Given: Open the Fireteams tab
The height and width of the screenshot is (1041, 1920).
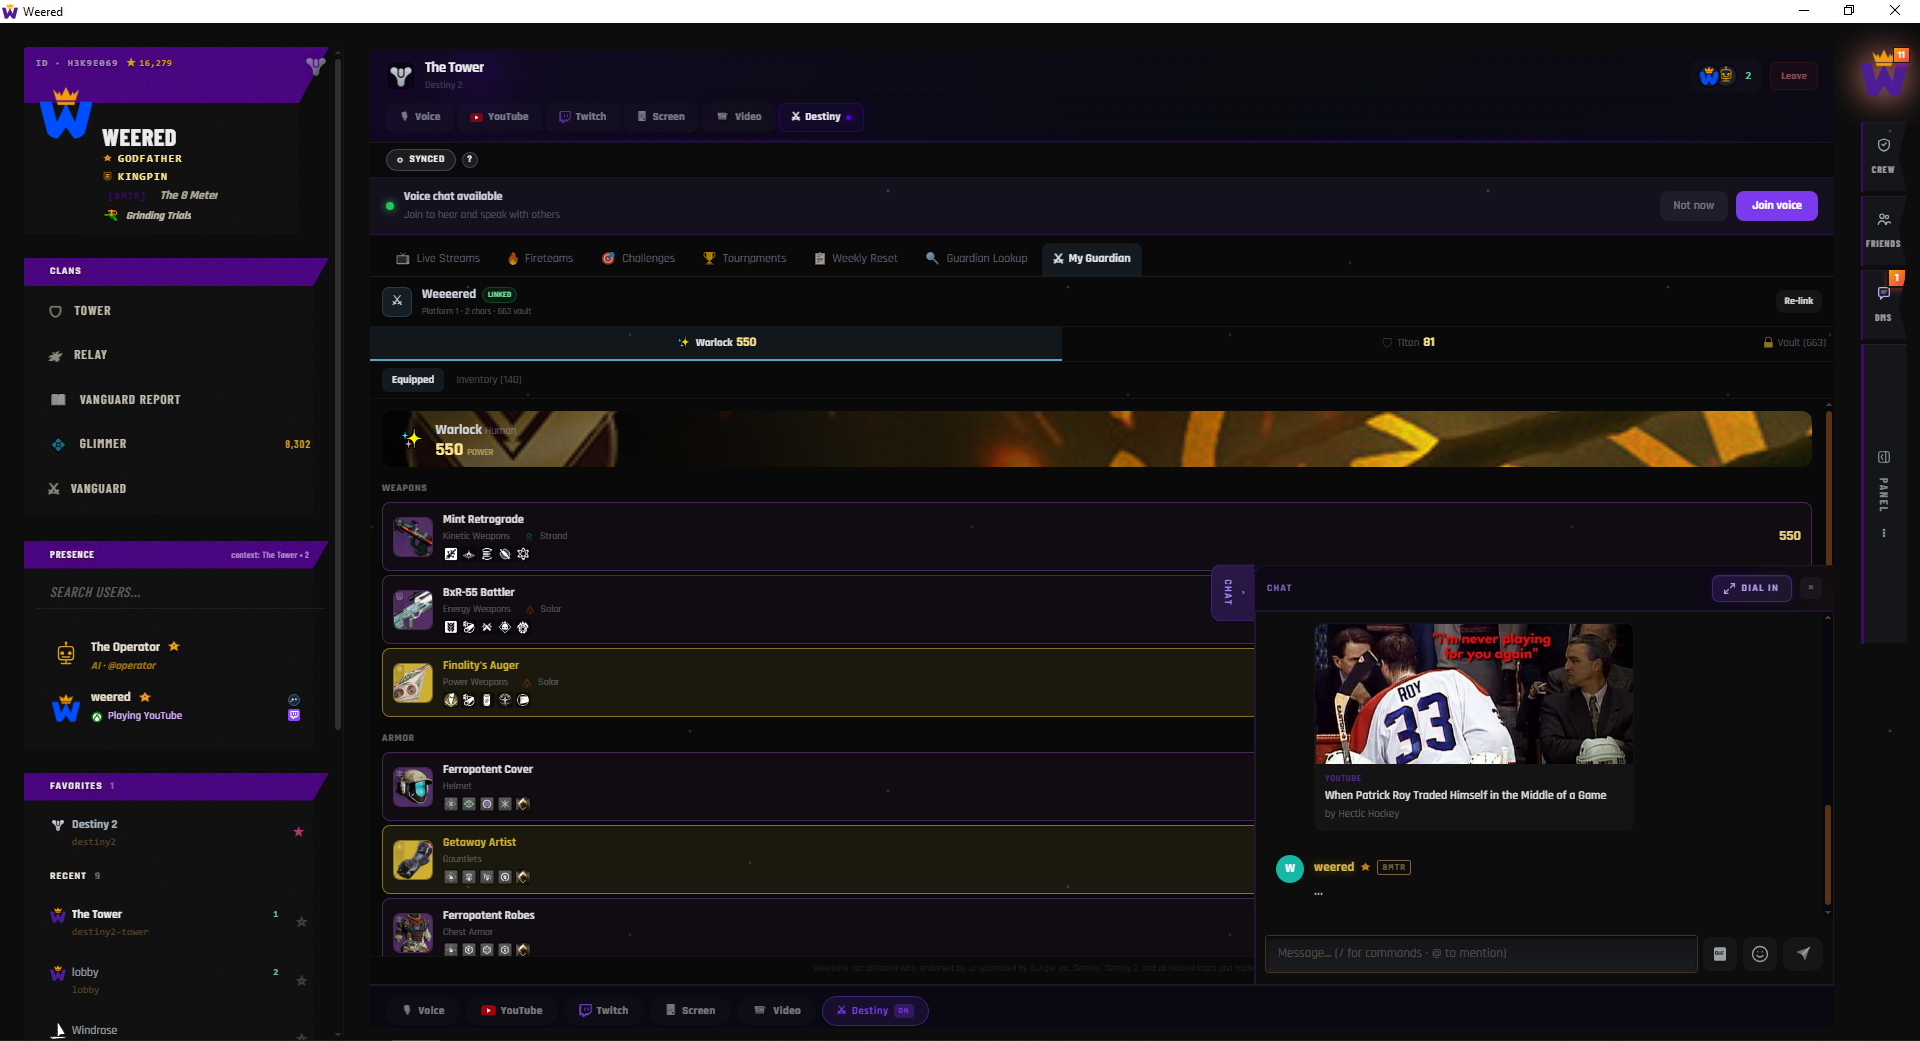Looking at the screenshot, I should [540, 259].
